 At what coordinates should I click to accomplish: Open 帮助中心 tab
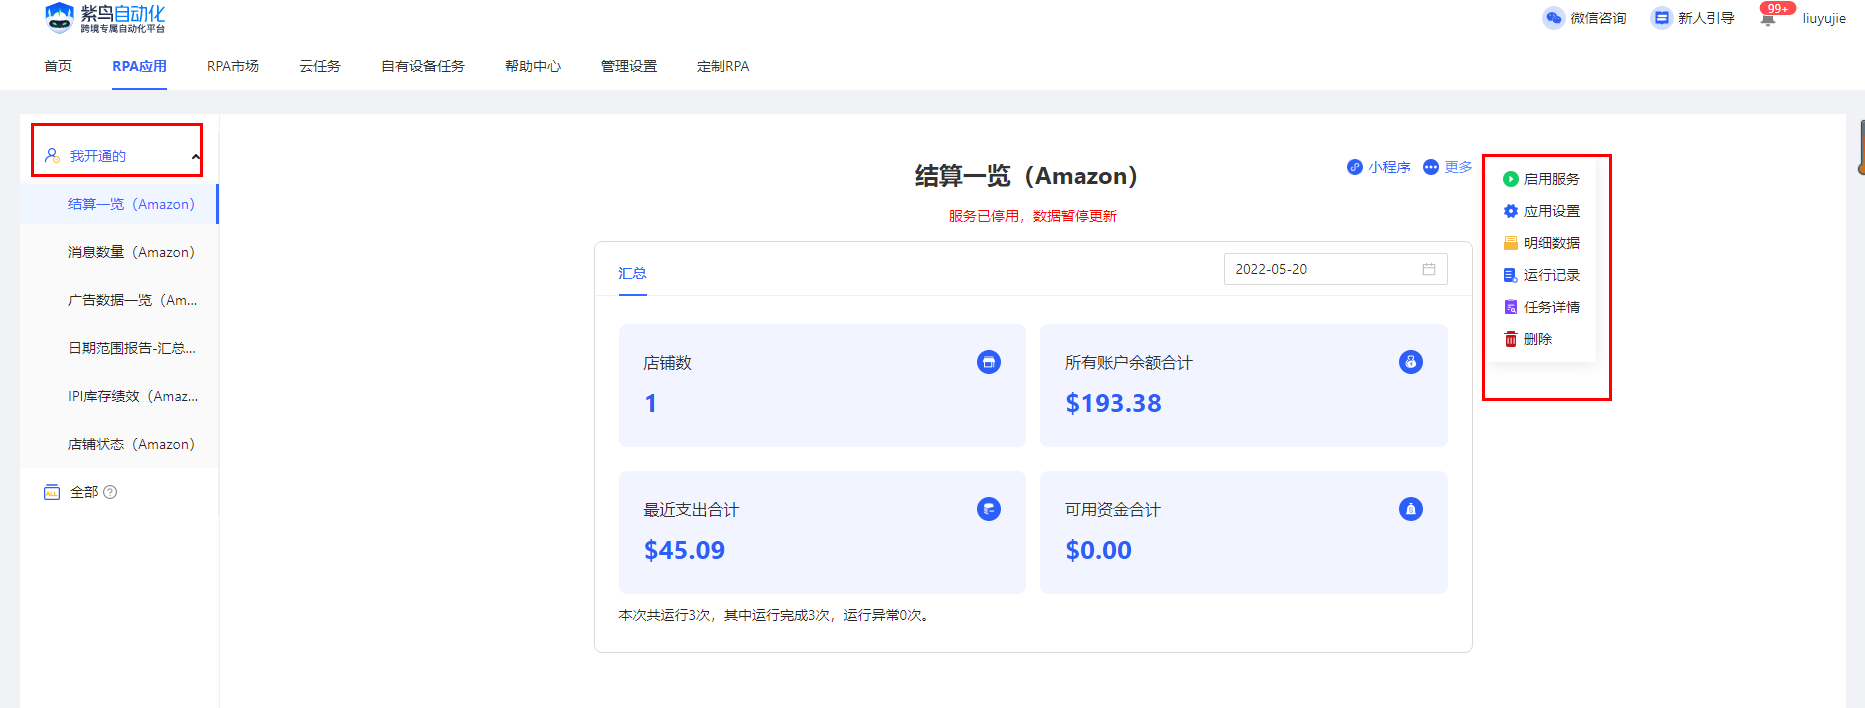(533, 66)
